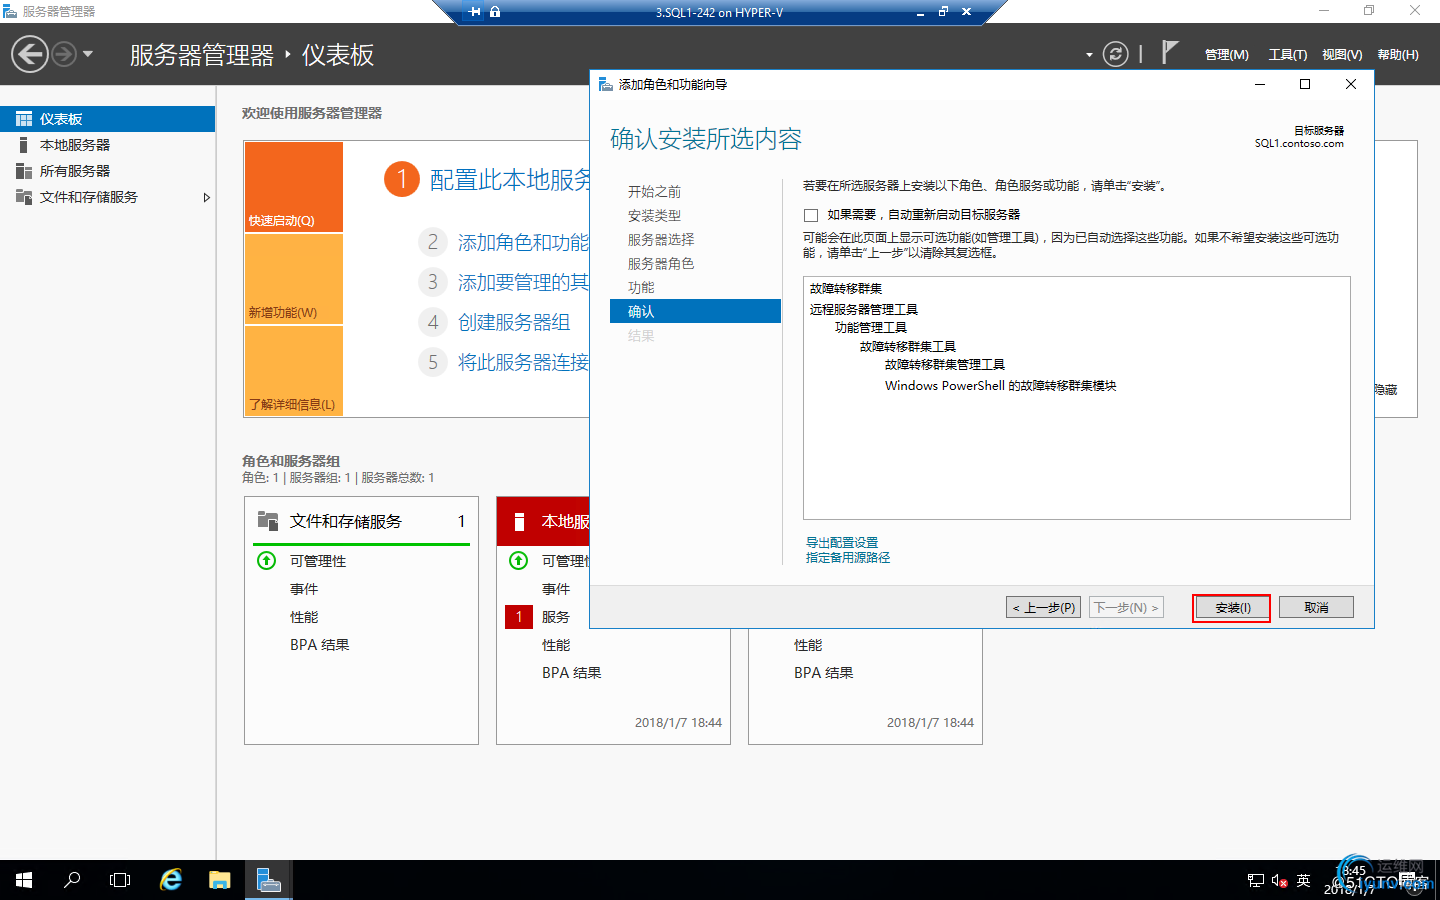Click the lock icon on Hyper-V connection bar
Image resolution: width=1440 pixels, height=900 pixels.
pyautogui.click(x=495, y=12)
